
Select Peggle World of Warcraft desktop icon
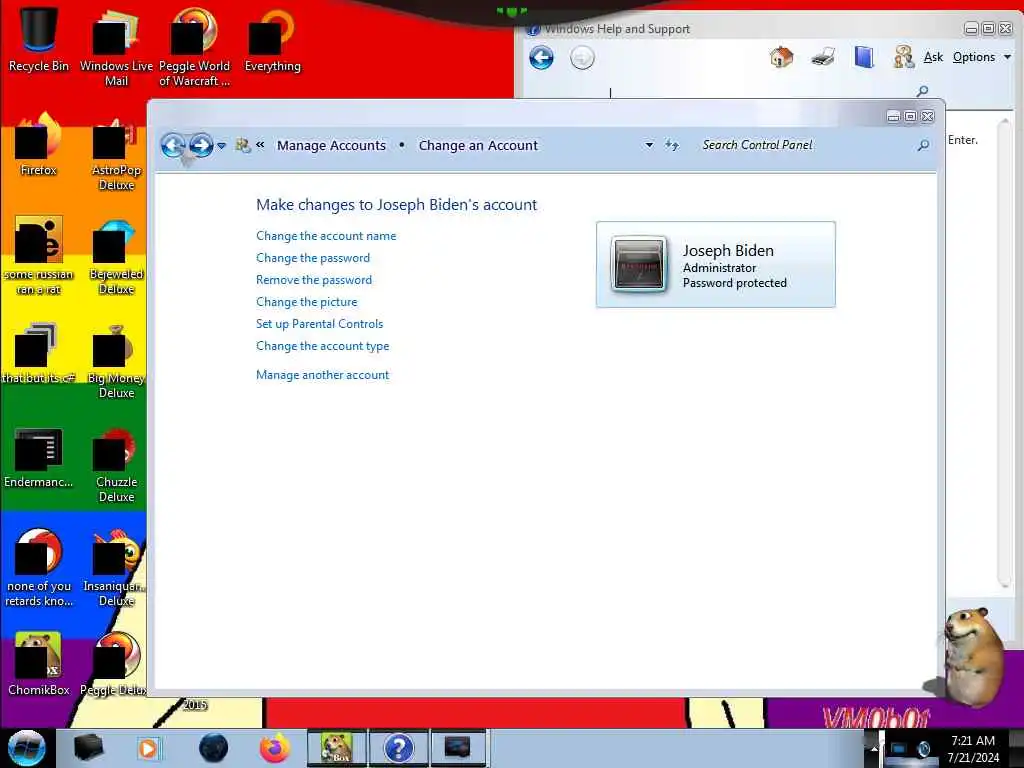194,47
